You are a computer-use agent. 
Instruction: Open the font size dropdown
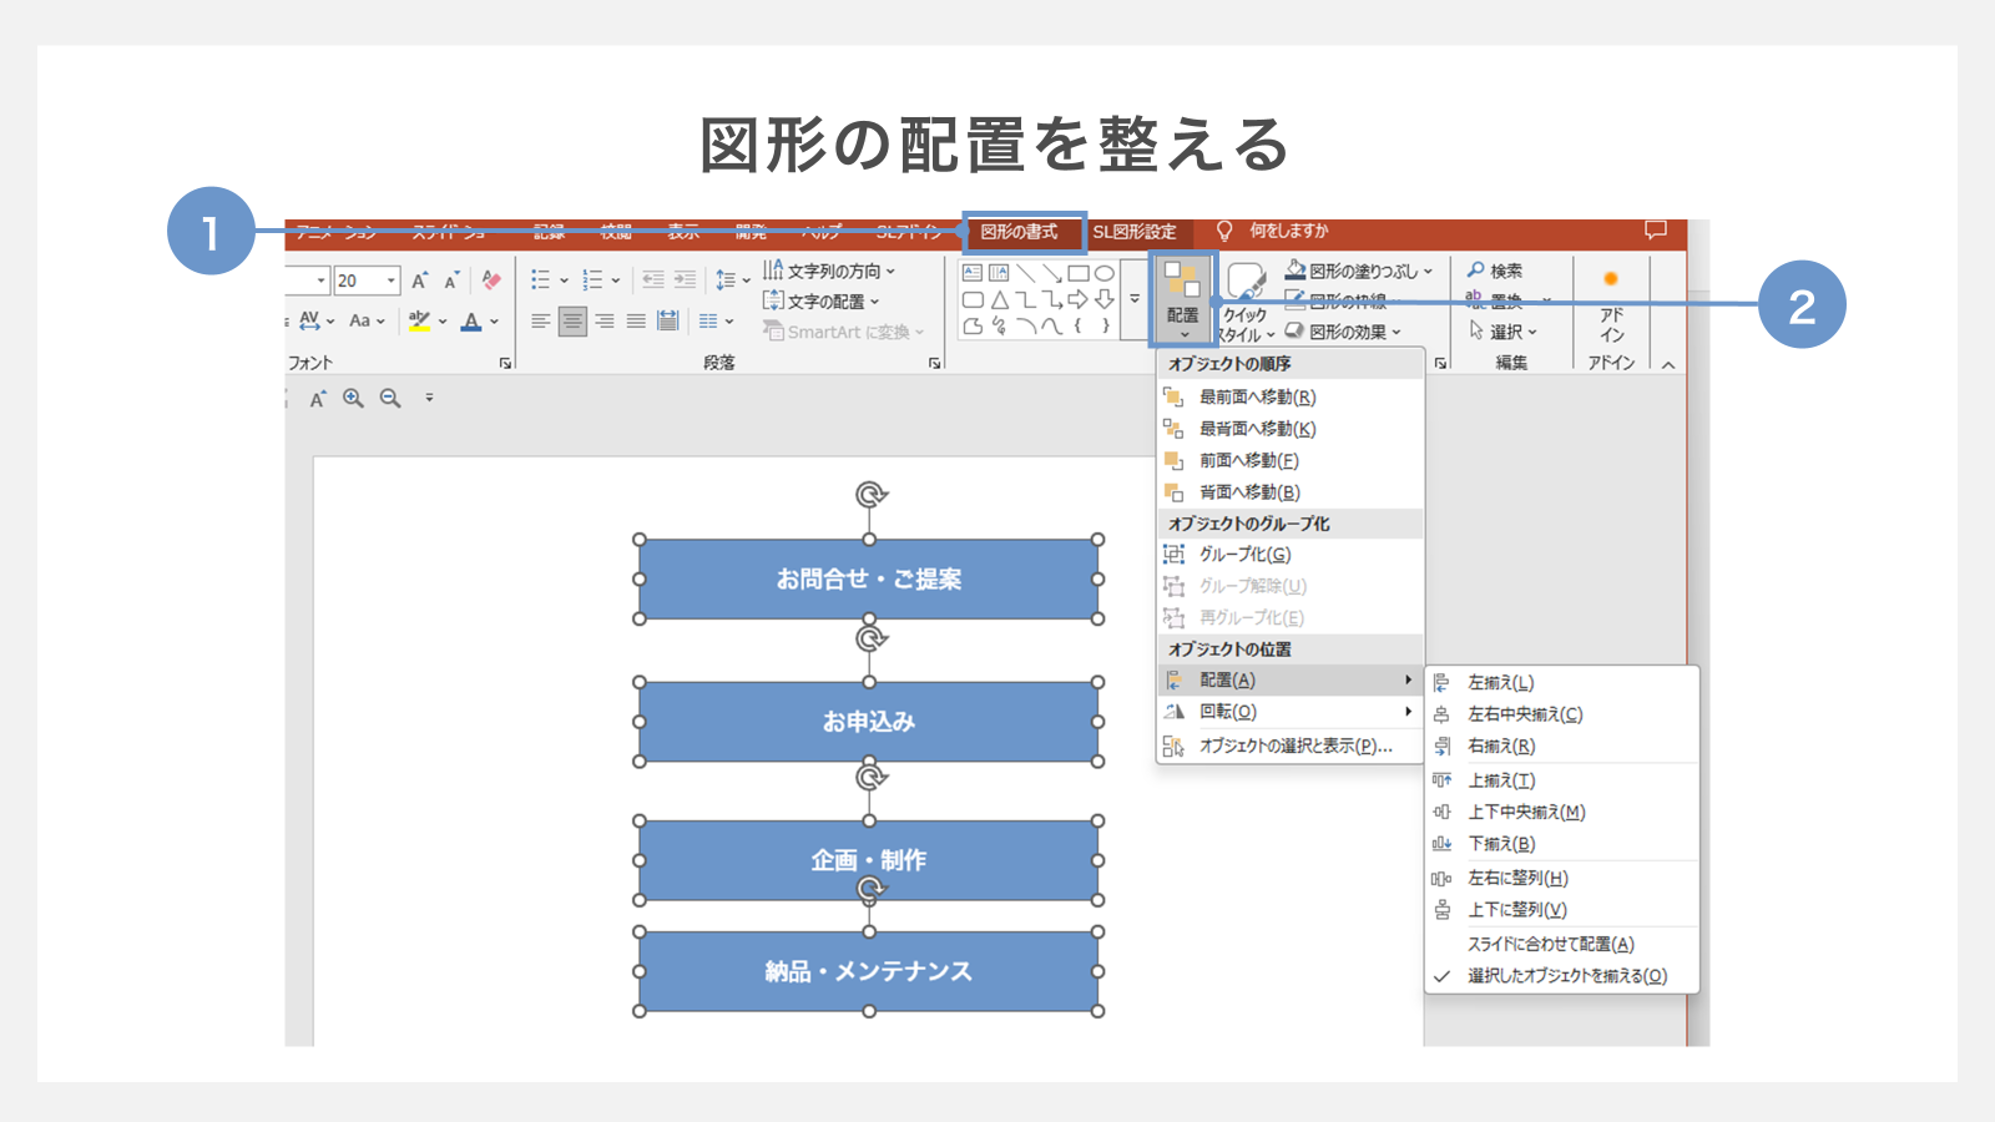pyautogui.click(x=391, y=280)
